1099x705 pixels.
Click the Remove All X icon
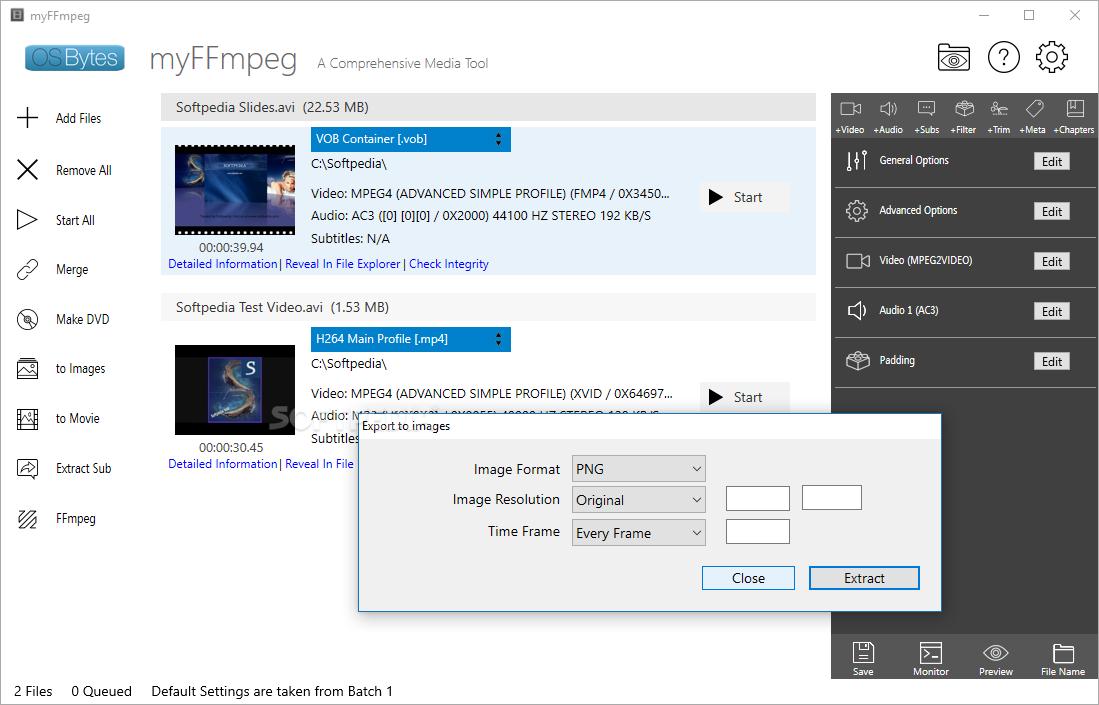[x=27, y=170]
